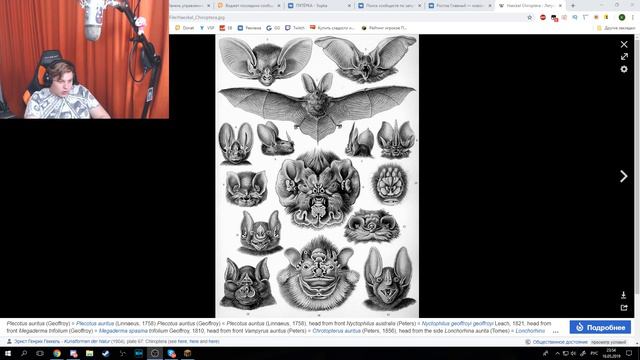Screen dimensions: 640x360
Task: Open the Lonchorhina link in the caption
Action: 530,331
